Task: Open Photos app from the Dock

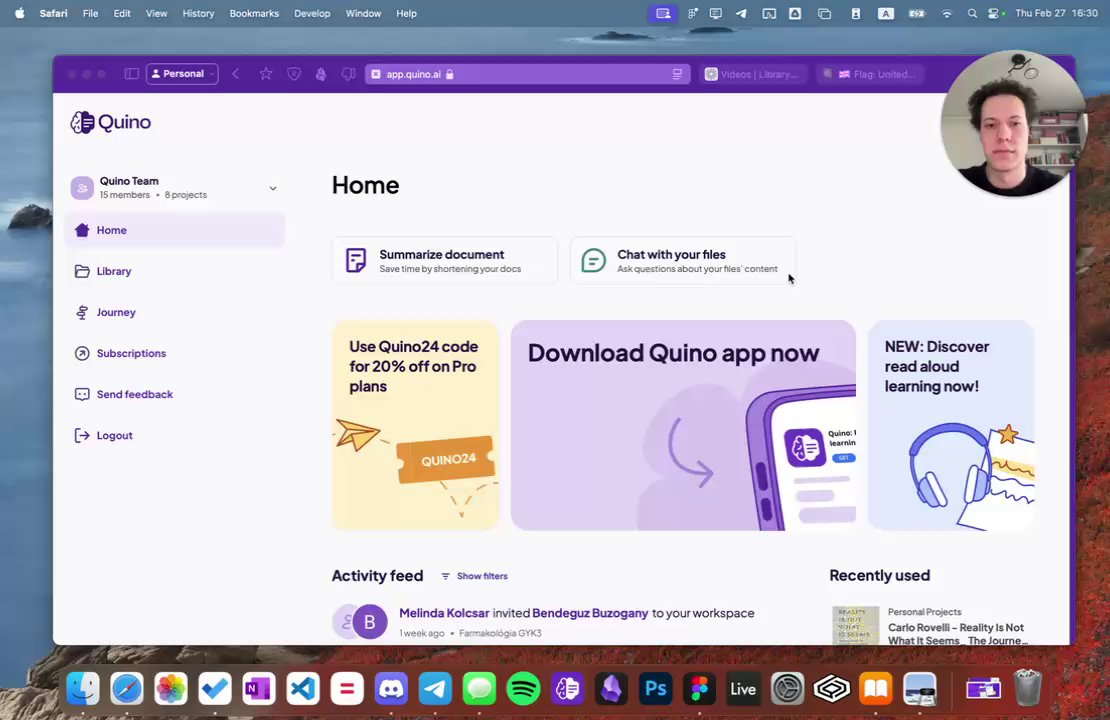Action: [x=171, y=688]
